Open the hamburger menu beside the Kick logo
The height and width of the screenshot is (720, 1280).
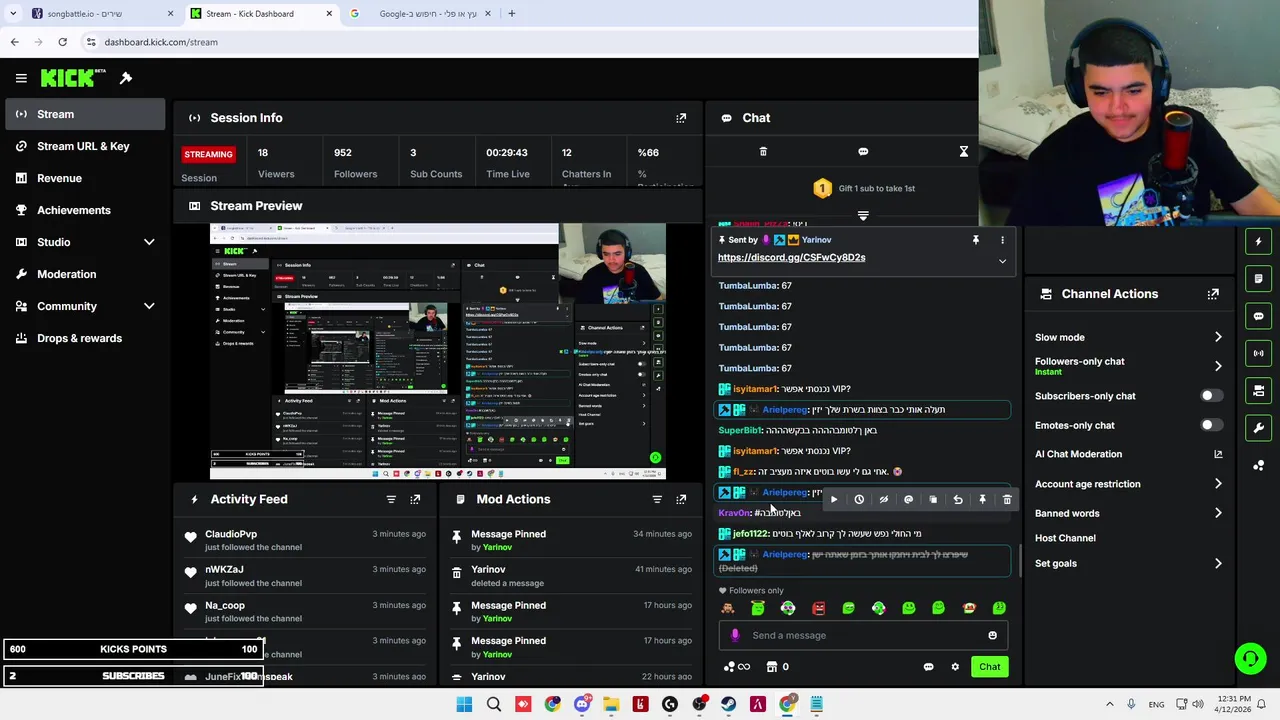coord(21,78)
